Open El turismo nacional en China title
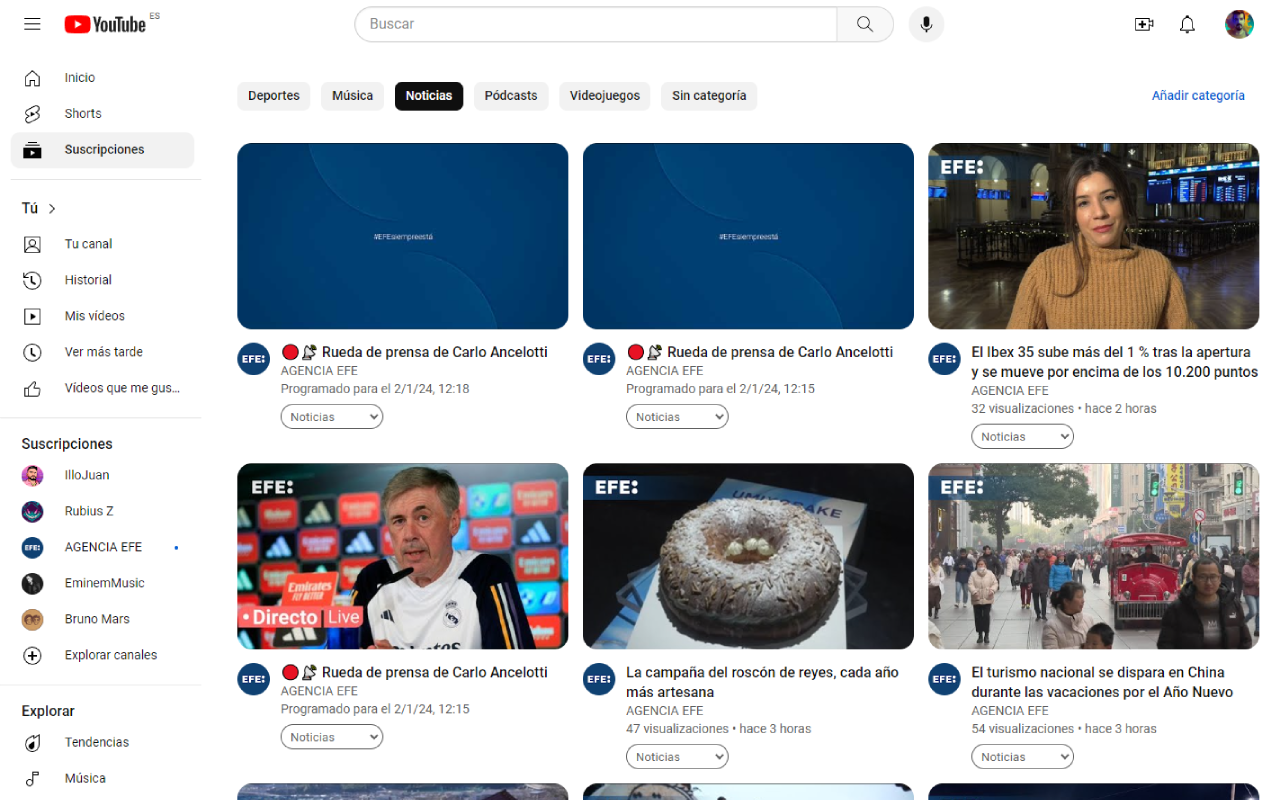The width and height of the screenshot is (1280, 800). pyautogui.click(x=1102, y=682)
